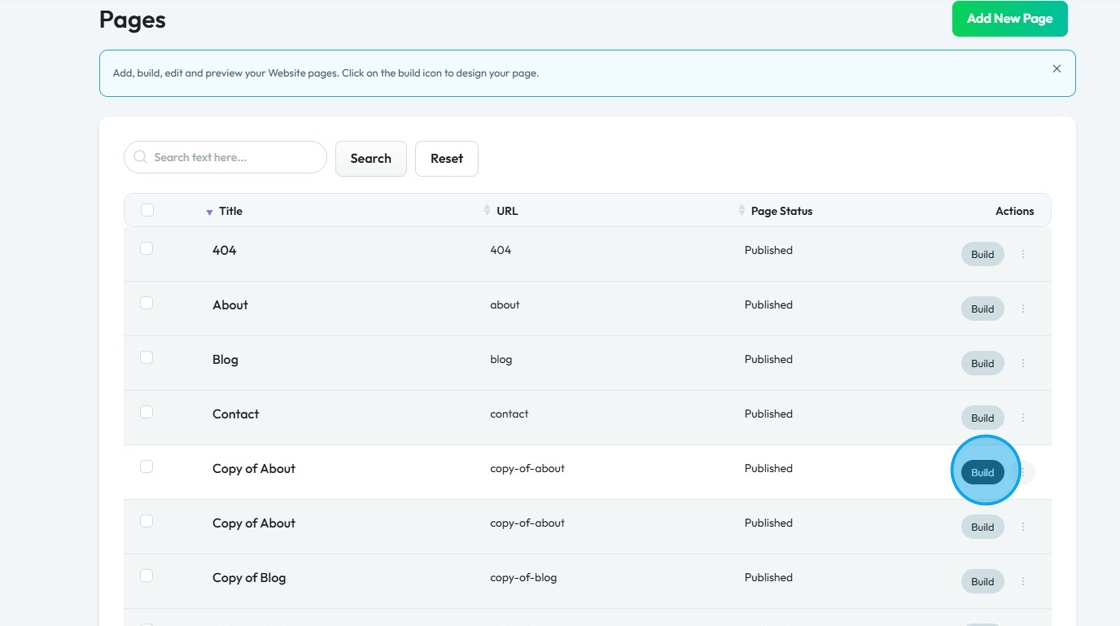Build the Blog page

click(982, 363)
